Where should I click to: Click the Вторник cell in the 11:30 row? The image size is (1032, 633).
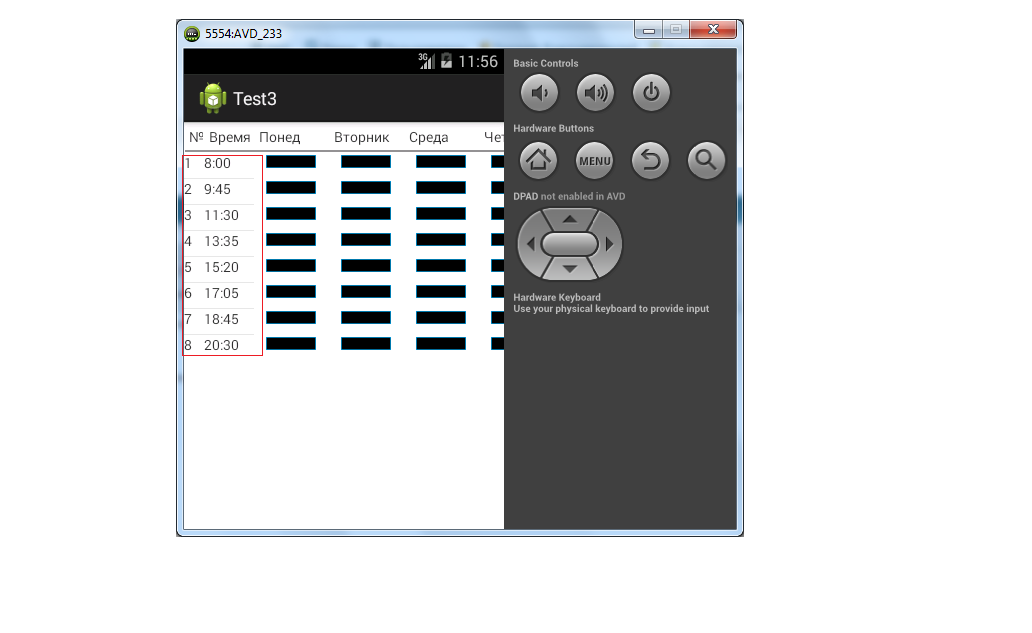click(366, 214)
